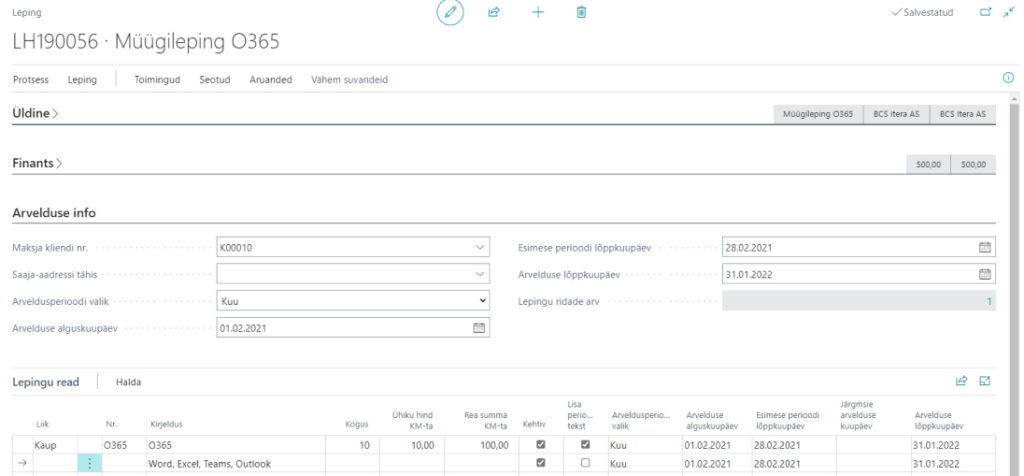1024x476 pixels.
Task: Click share icon in Lepingu read section
Action: coord(962,381)
